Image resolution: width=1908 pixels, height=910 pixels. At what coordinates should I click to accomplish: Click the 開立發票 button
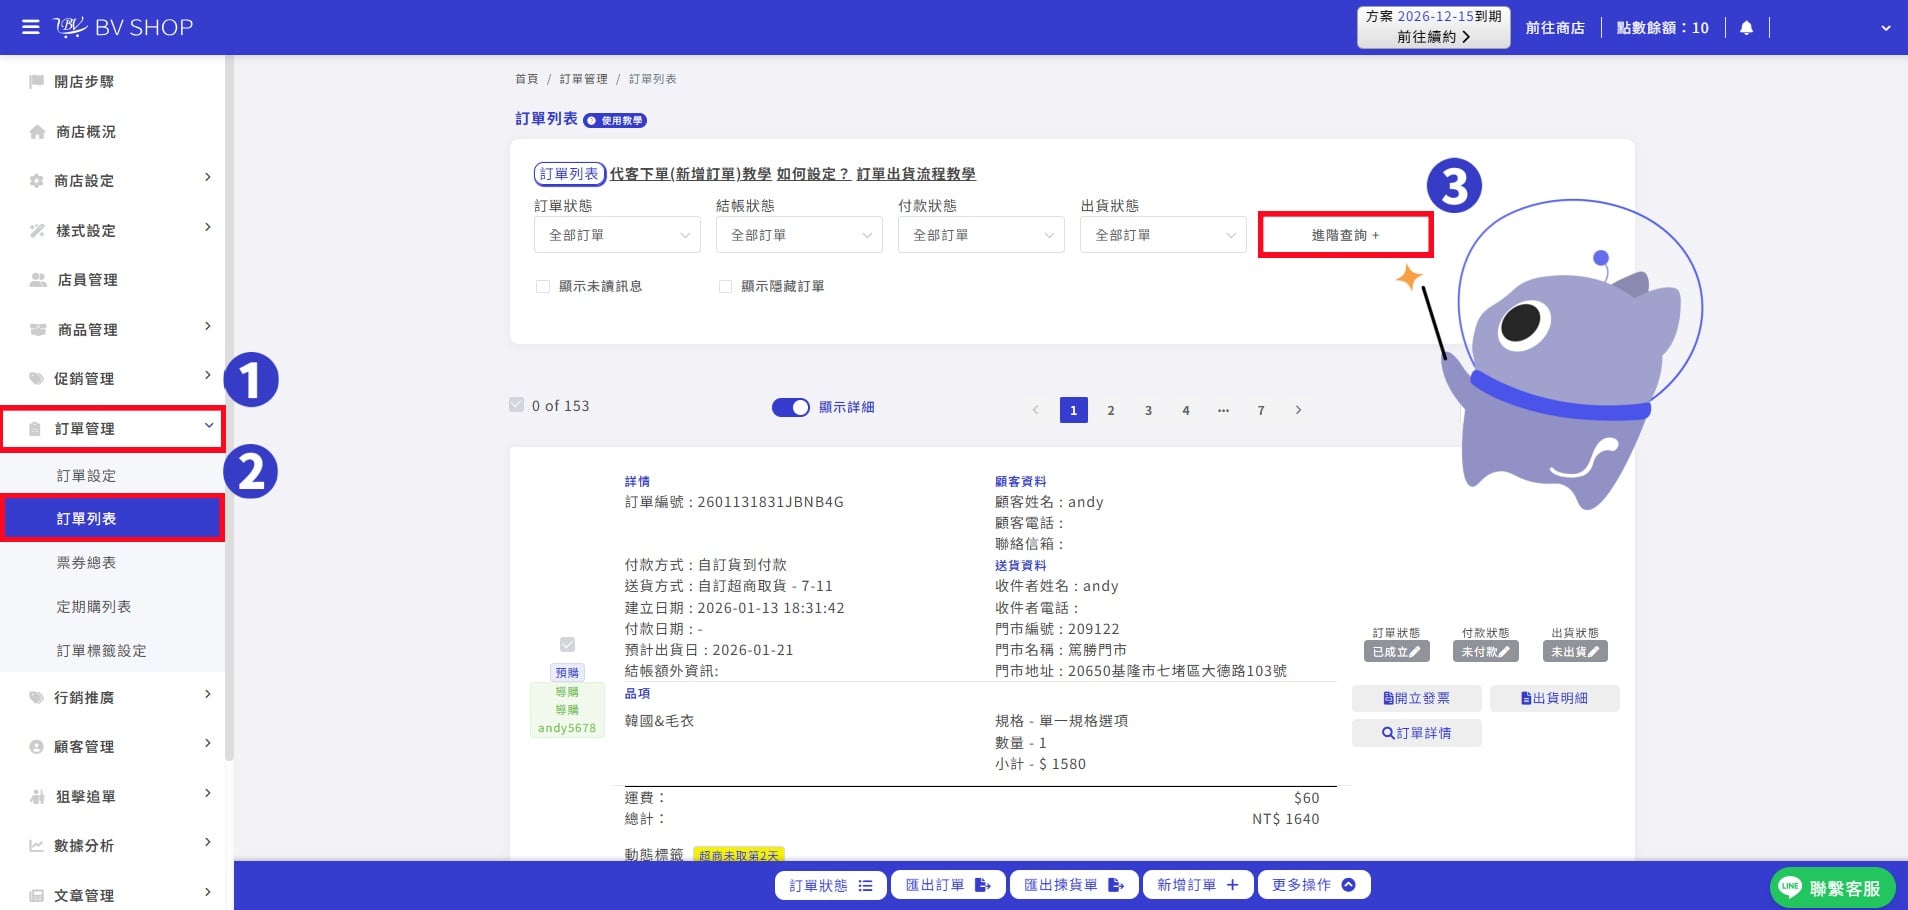pyautogui.click(x=1416, y=698)
